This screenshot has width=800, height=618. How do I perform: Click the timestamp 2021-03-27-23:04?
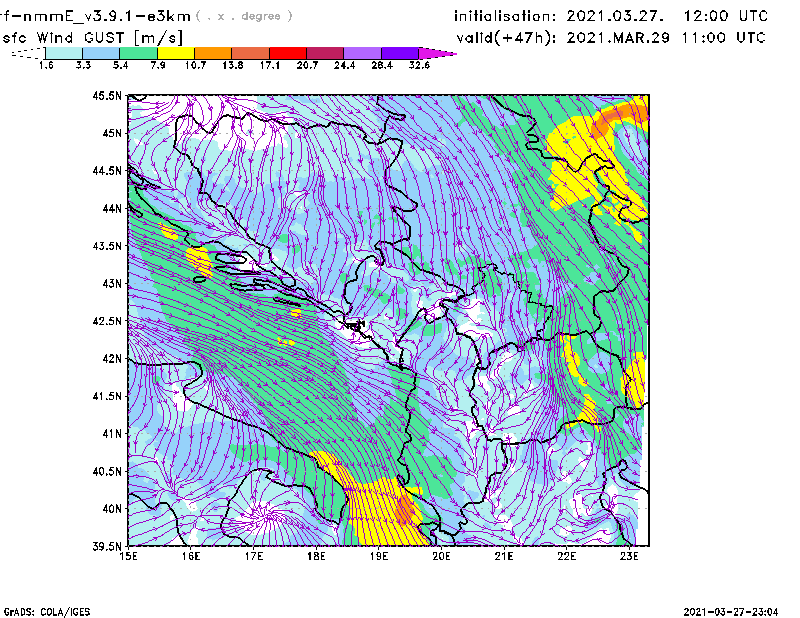coord(731,612)
